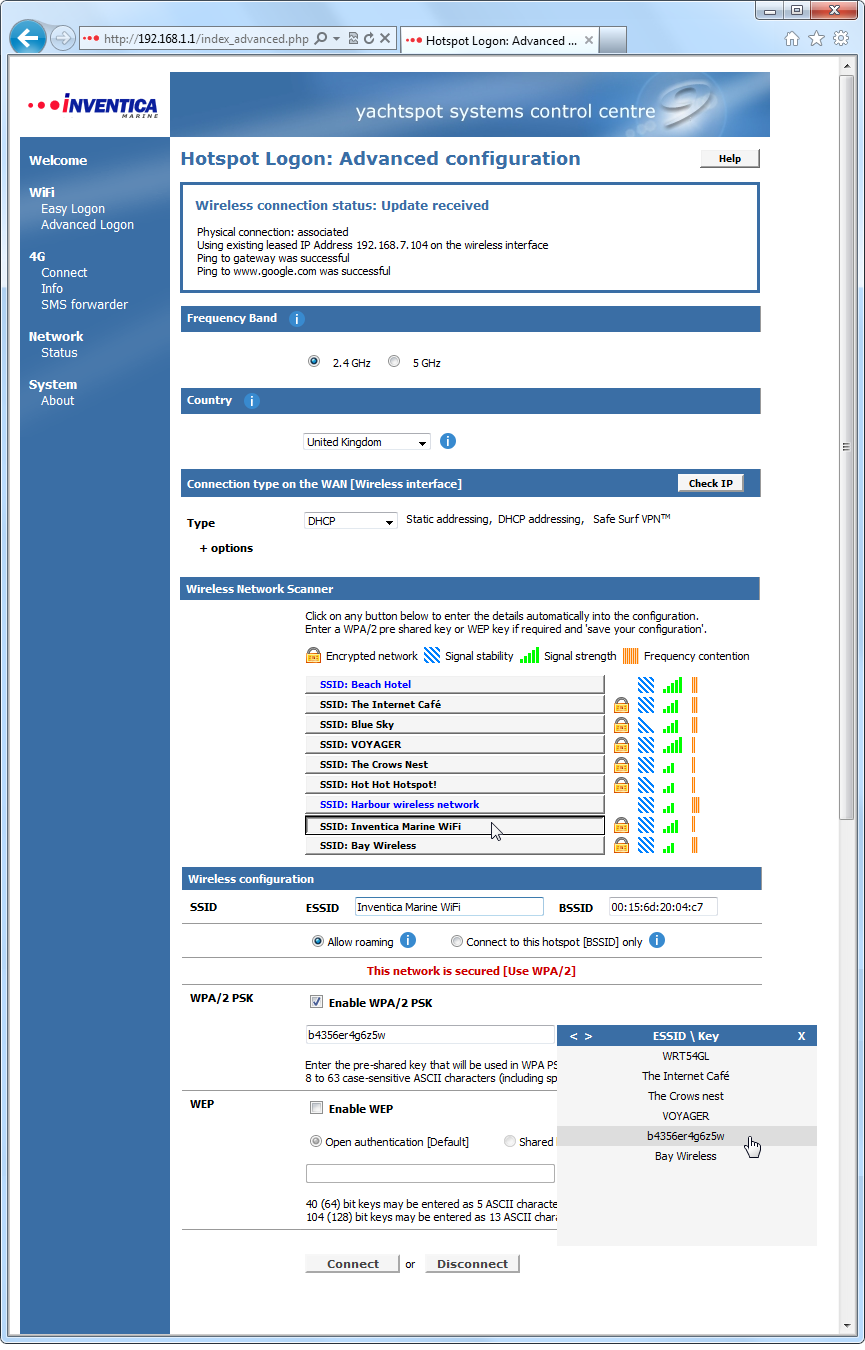
Task: Click the padlock icon for Blue Sky
Action: (x=621, y=725)
